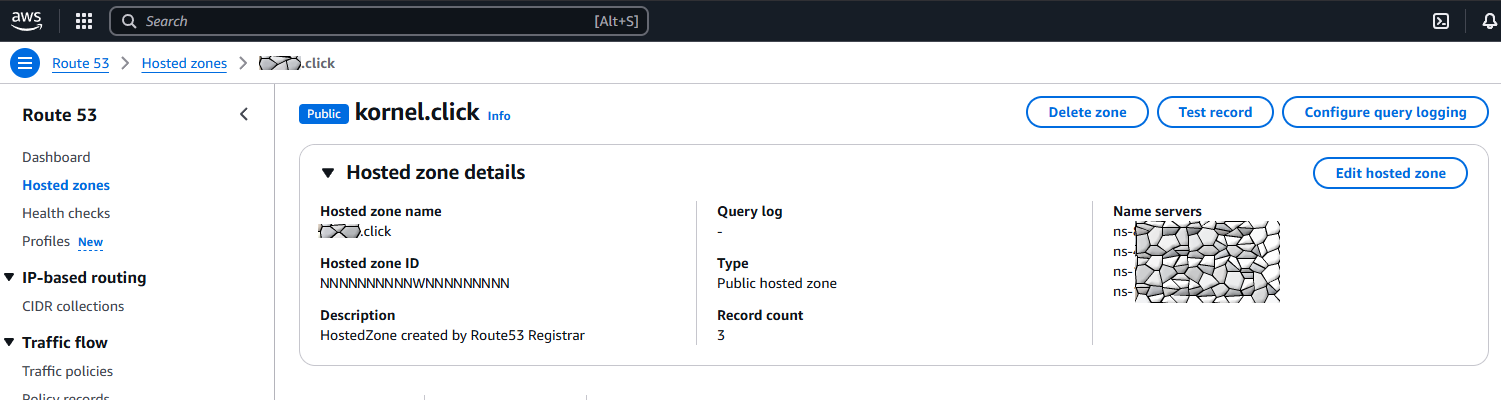The width and height of the screenshot is (1501, 400).
Task: Collapse the Traffic flow section
Action: [9, 342]
